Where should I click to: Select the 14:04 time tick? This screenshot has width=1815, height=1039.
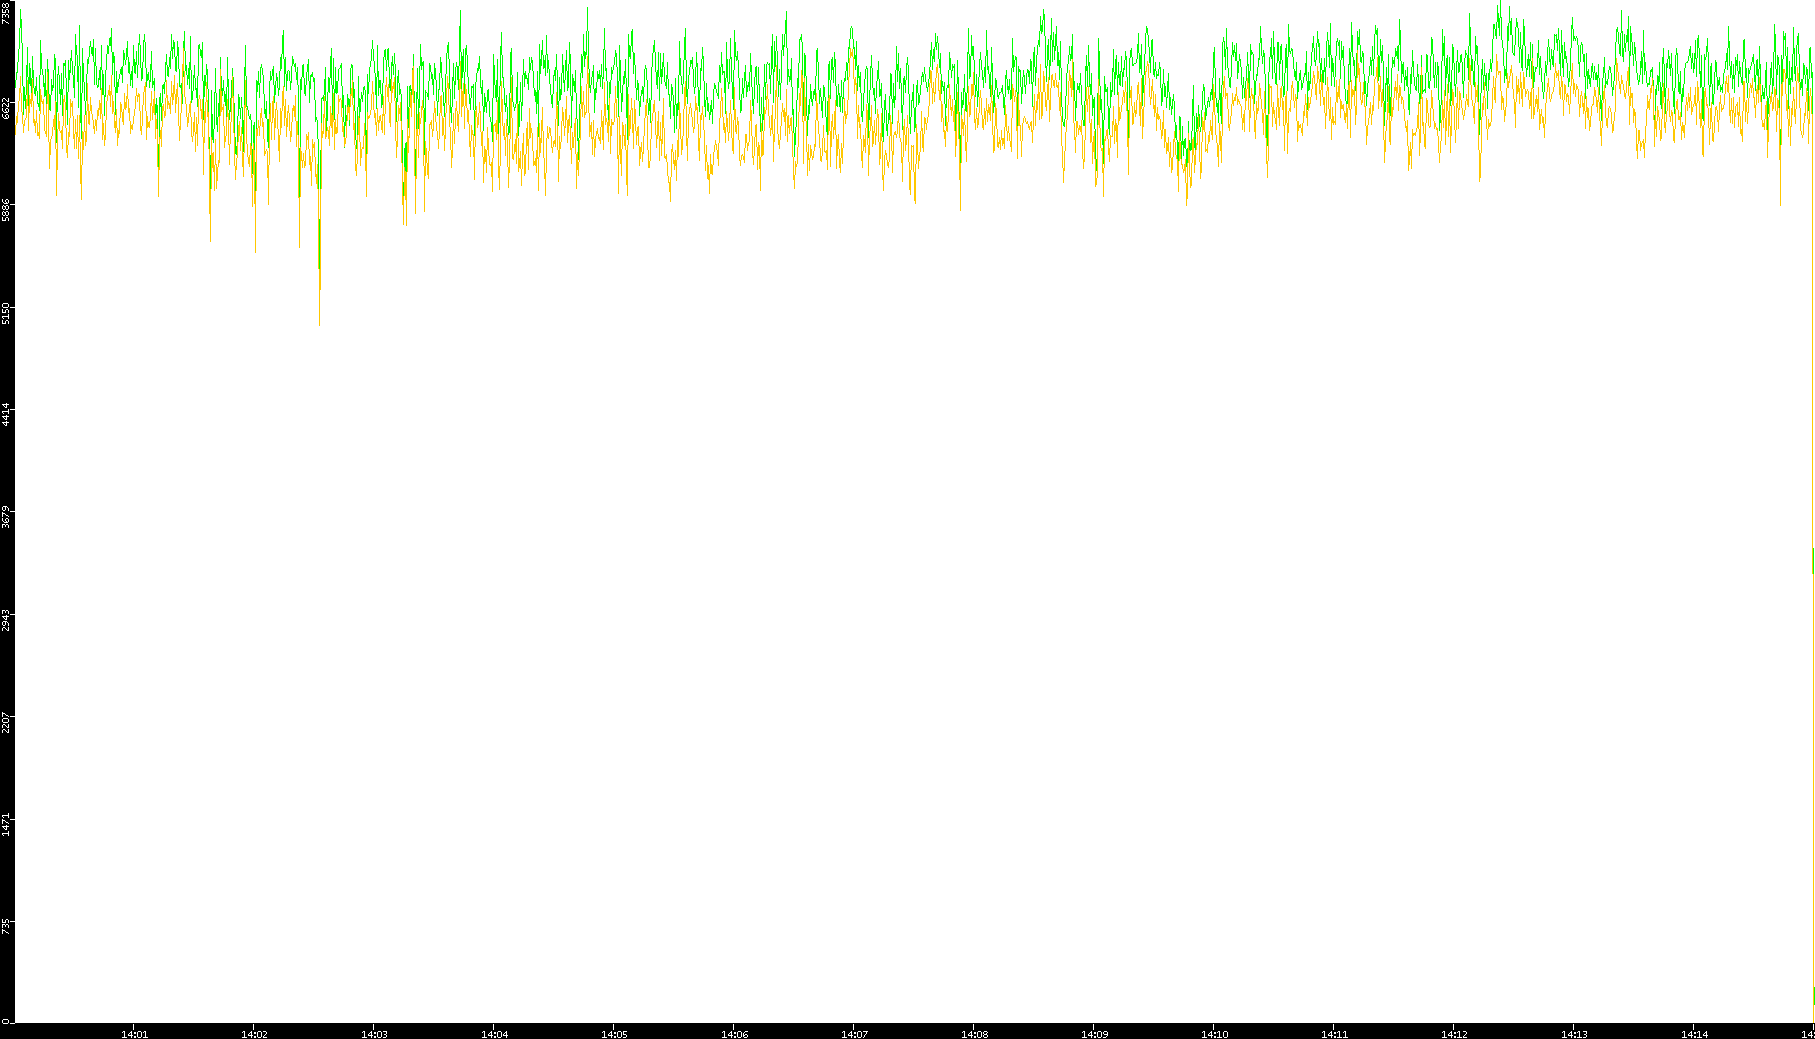[494, 1034]
